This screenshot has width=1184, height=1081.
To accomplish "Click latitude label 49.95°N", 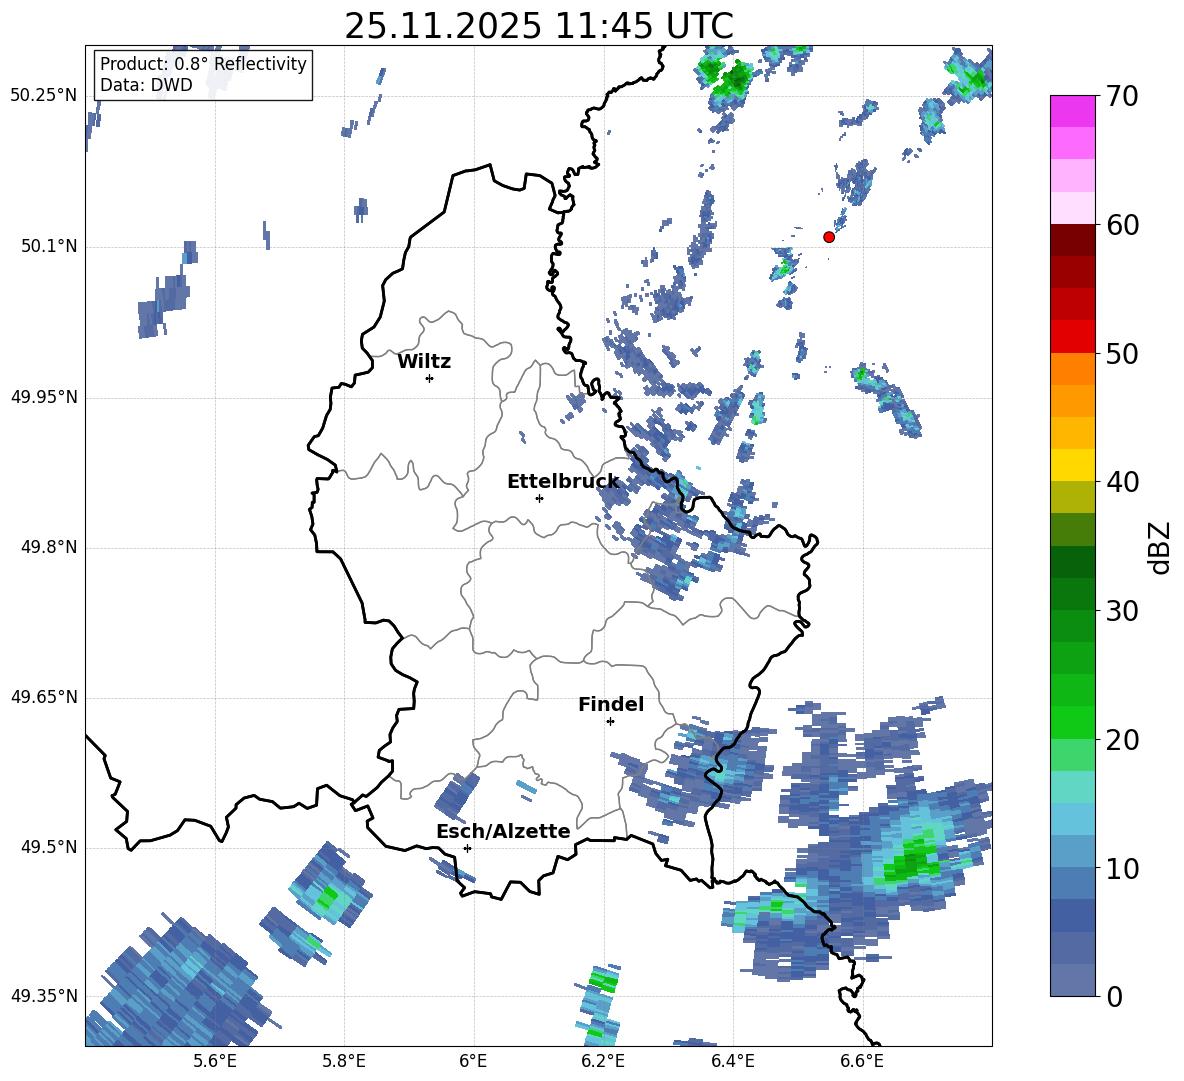I will (44, 396).
